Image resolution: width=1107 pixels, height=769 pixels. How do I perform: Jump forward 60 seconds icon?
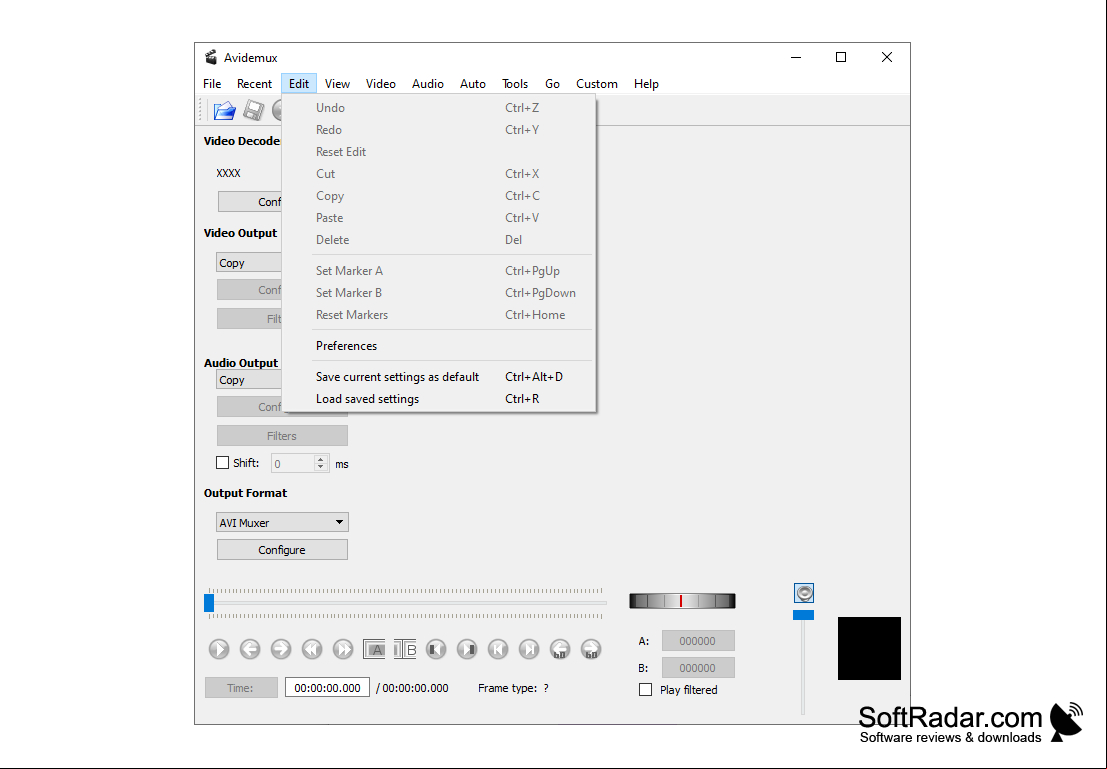(591, 649)
